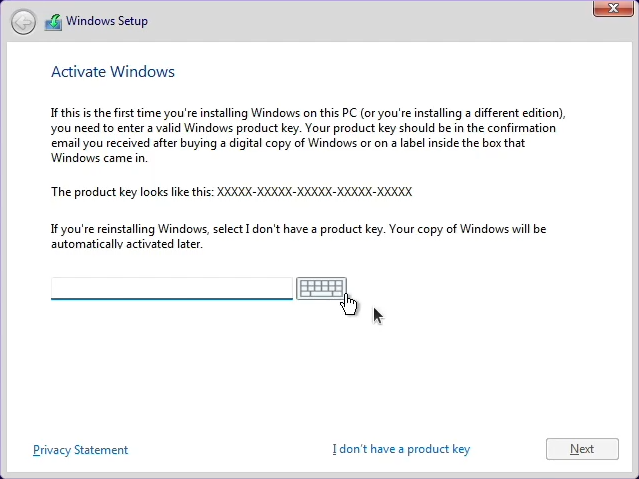The image size is (639, 479).
Task: Select I don't have a product key
Action: tap(401, 450)
